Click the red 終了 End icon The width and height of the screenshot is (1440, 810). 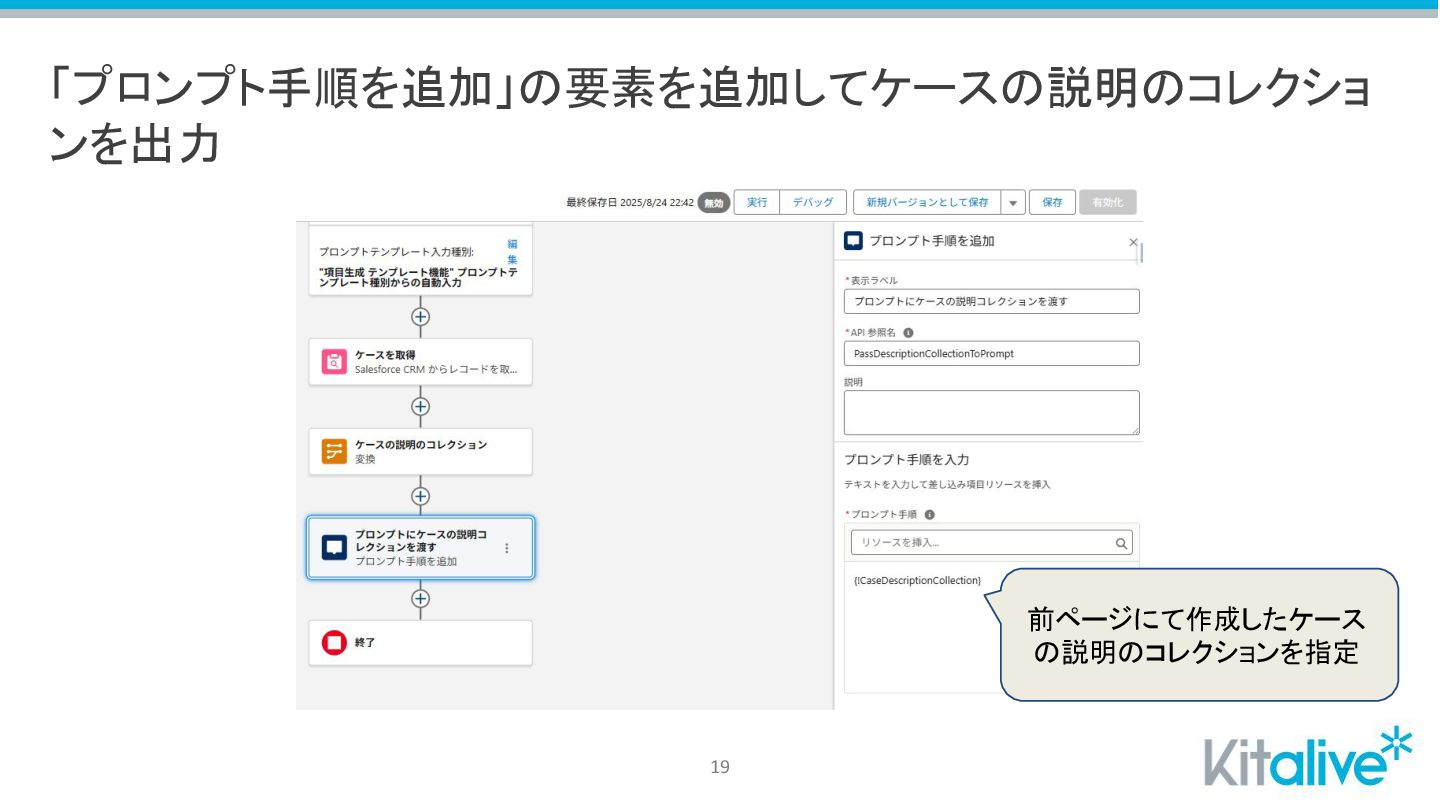[334, 643]
